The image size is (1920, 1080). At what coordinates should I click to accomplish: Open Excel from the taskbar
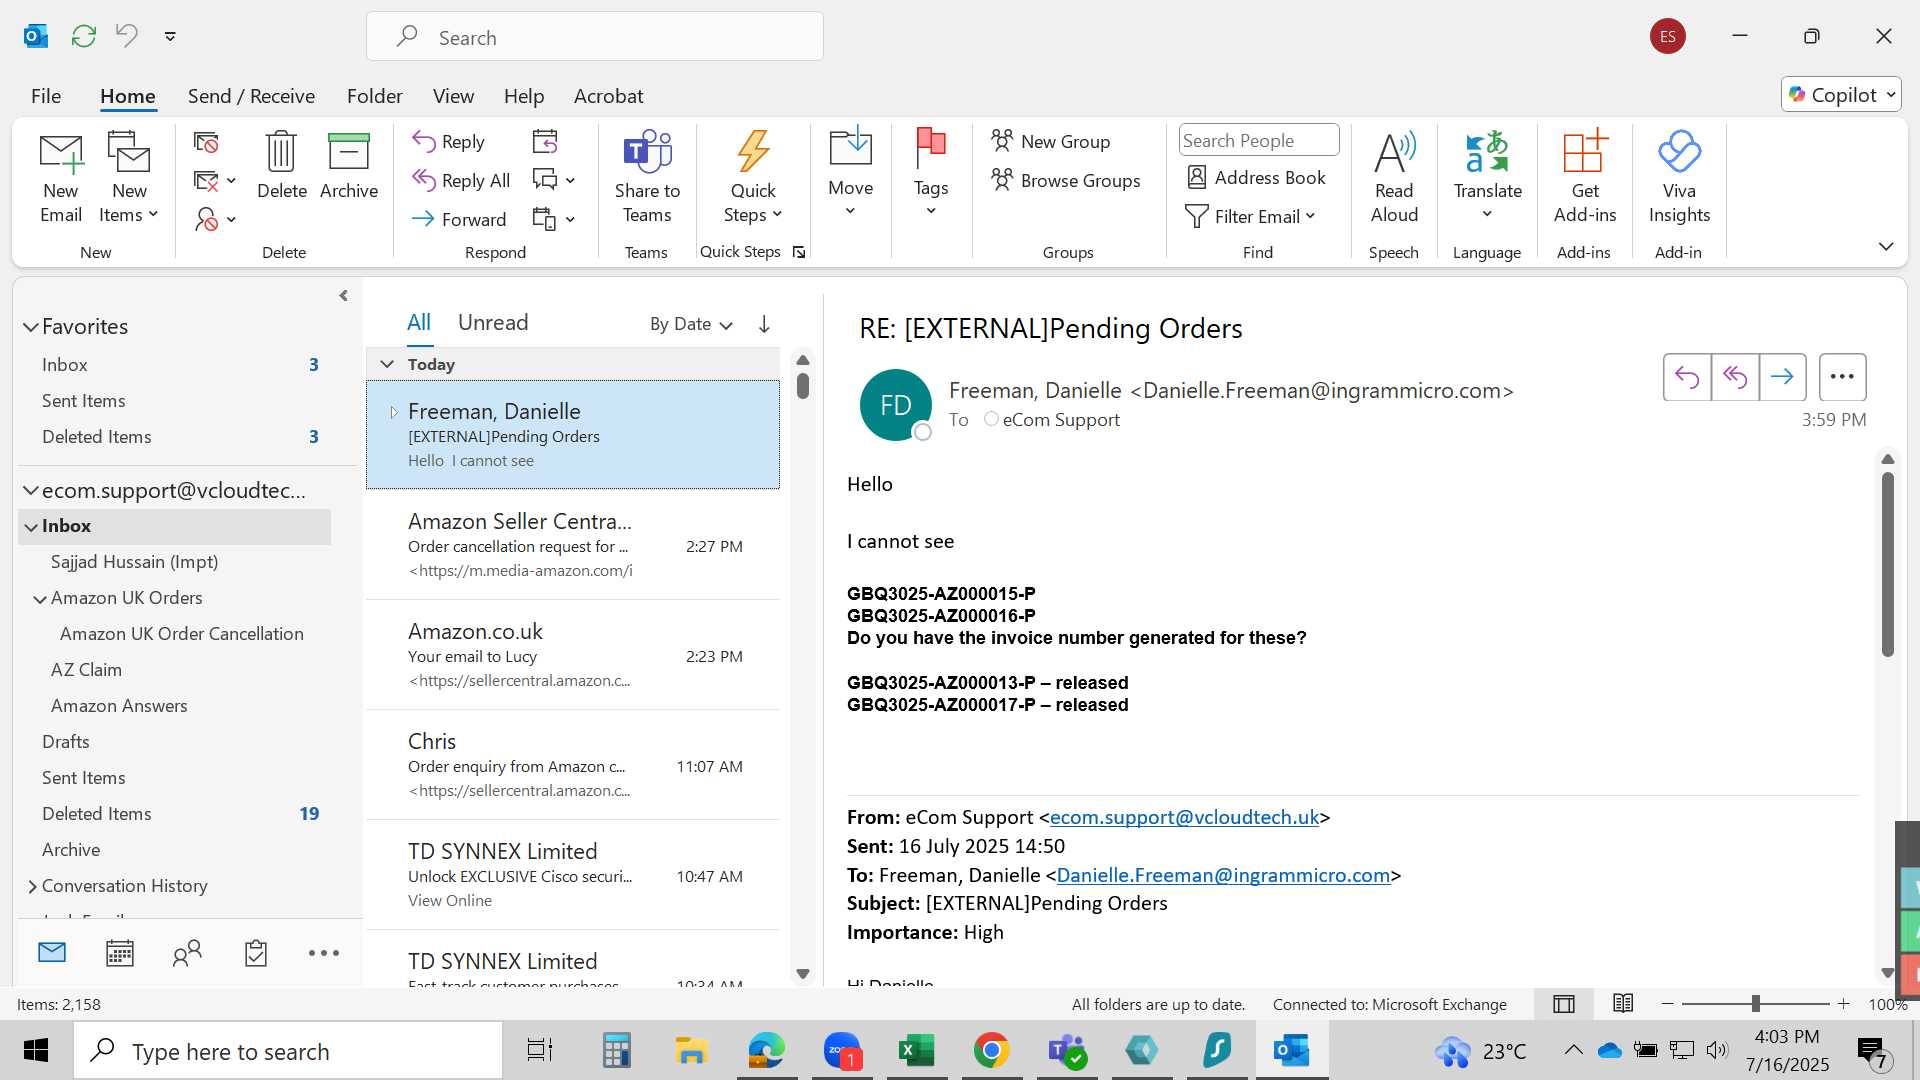click(x=916, y=1050)
